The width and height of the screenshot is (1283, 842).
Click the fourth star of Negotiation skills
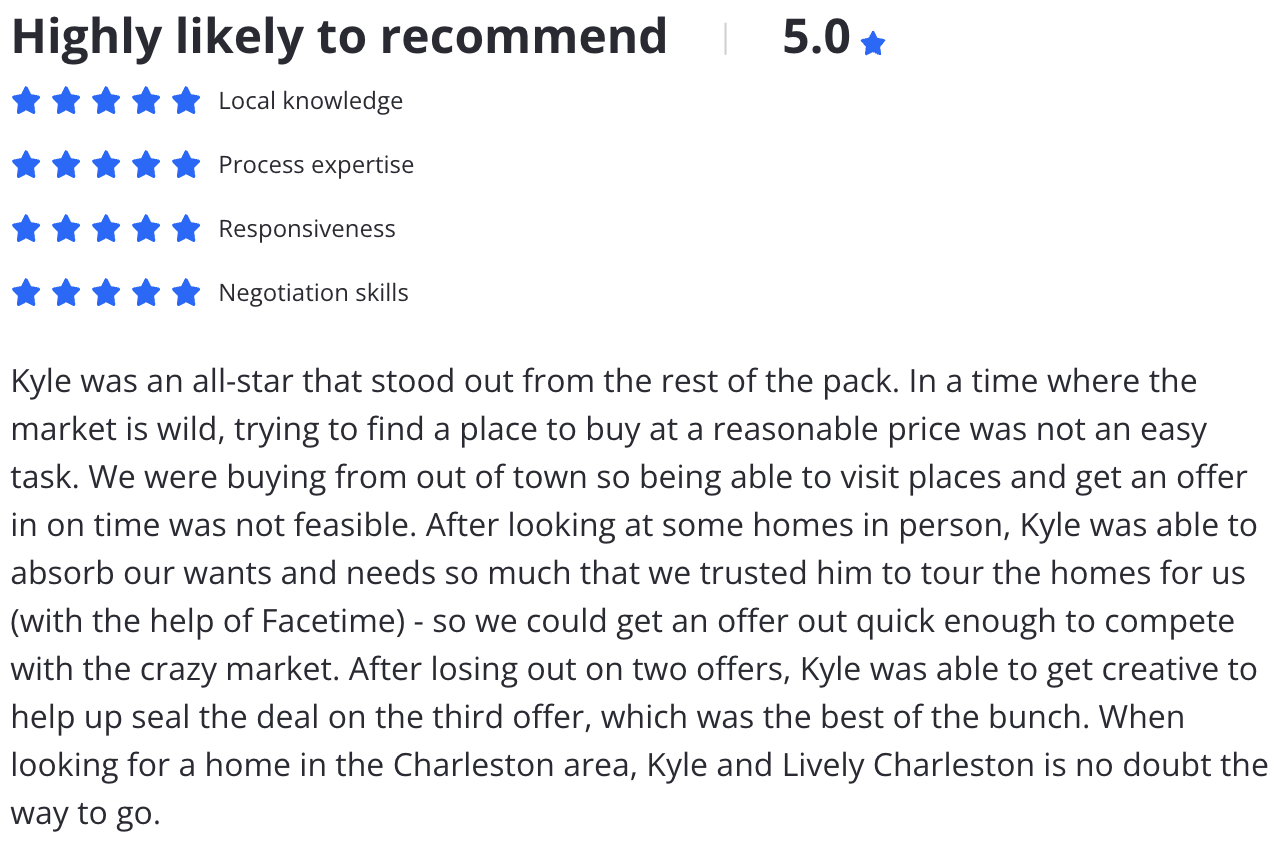(x=146, y=293)
